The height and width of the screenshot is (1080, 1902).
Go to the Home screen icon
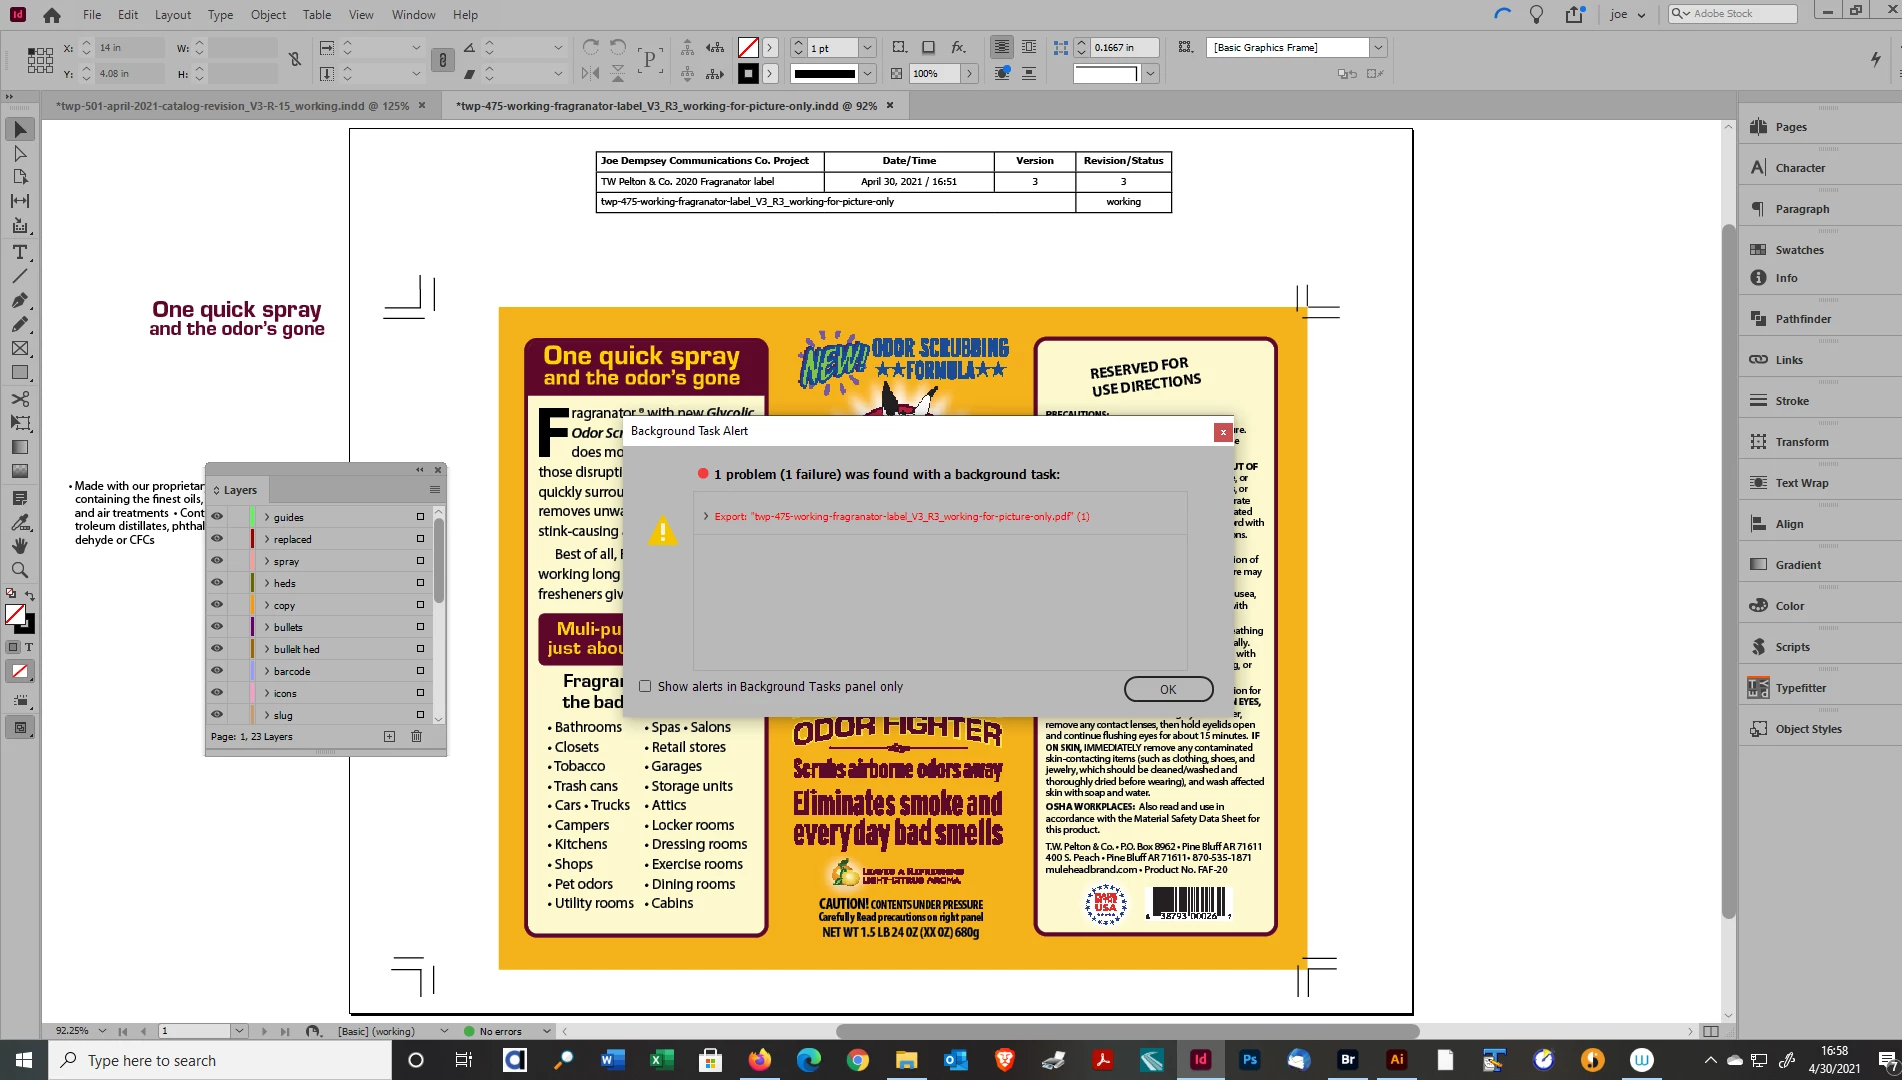[52, 15]
